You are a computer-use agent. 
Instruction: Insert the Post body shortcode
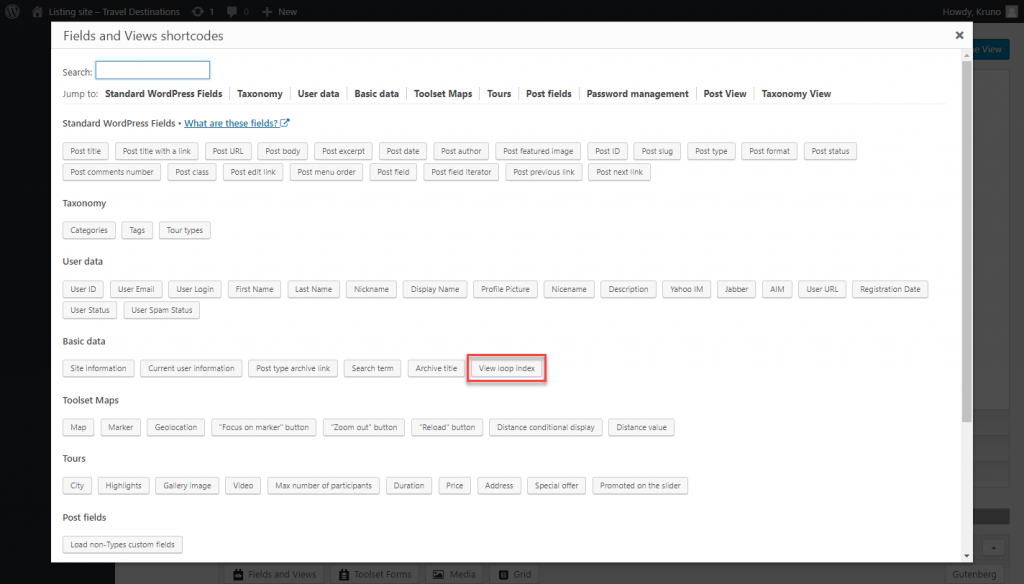(283, 151)
